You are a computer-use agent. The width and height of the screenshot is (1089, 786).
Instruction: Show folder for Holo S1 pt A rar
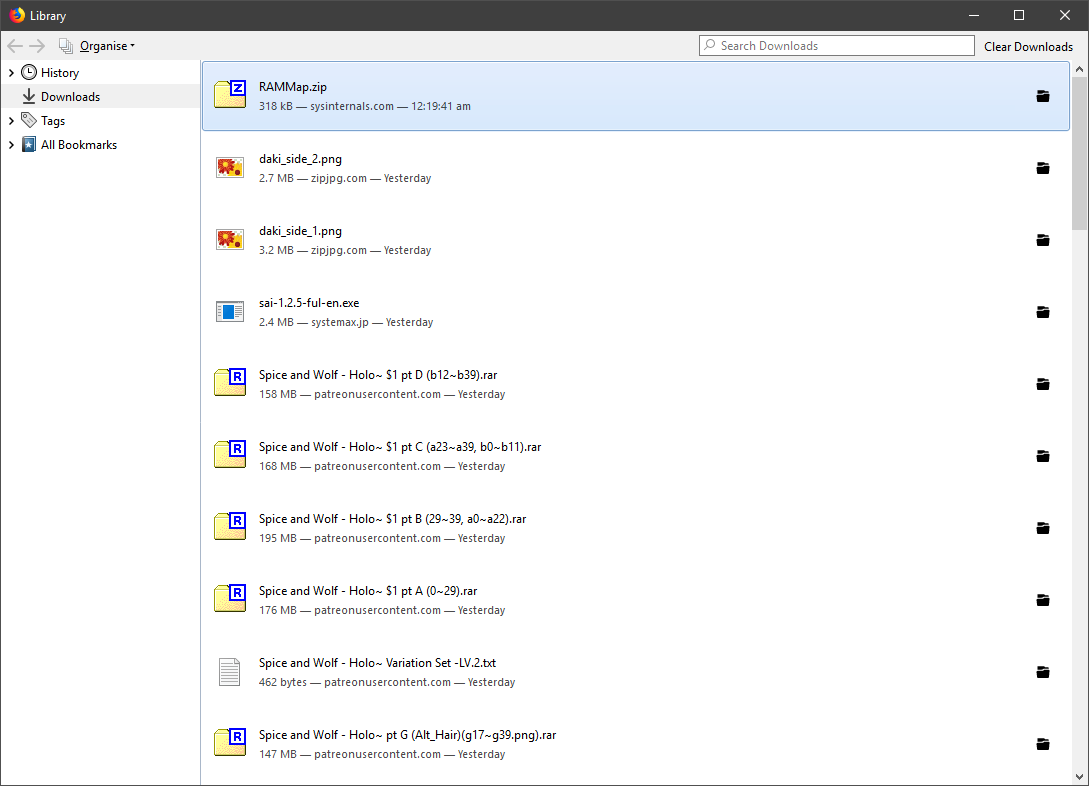pos(1042,600)
